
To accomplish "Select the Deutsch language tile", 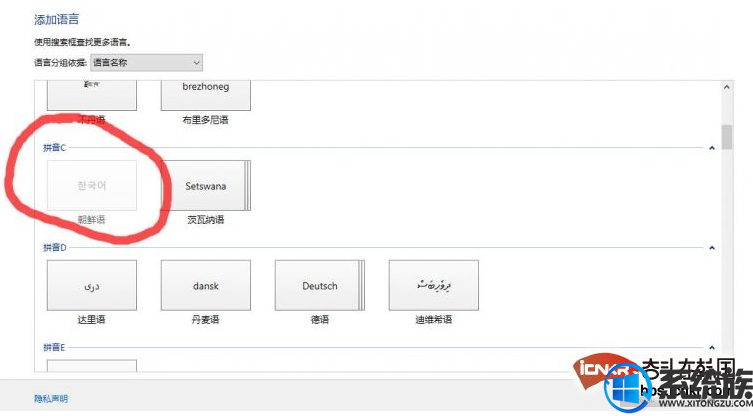I will coord(320,285).
